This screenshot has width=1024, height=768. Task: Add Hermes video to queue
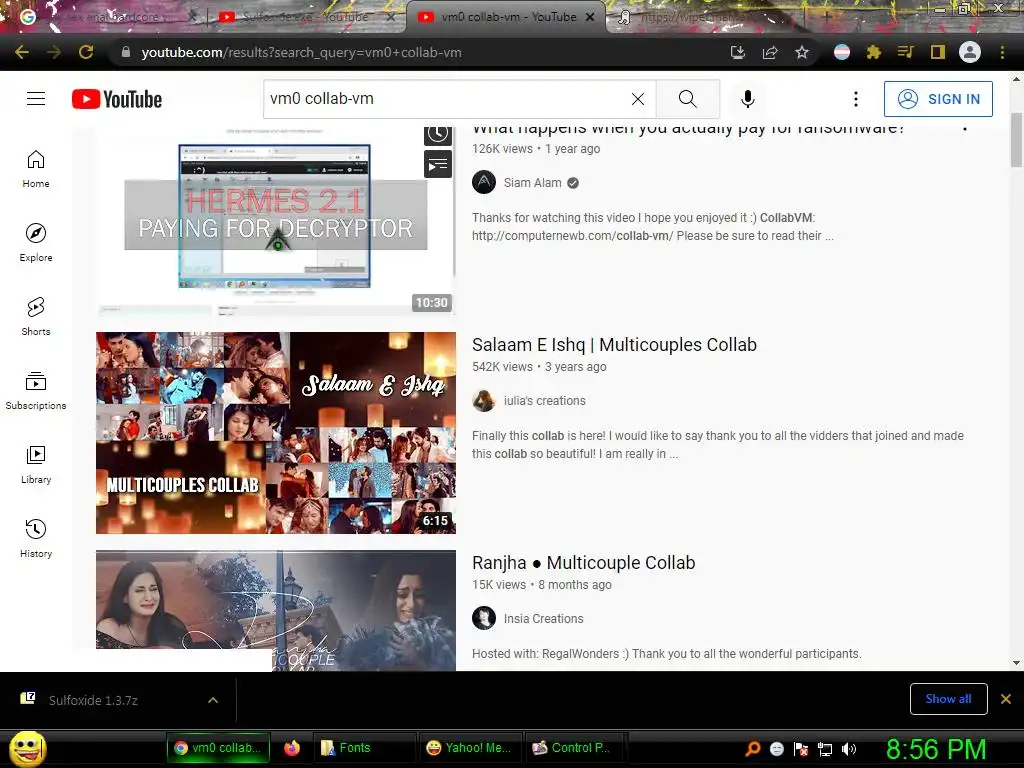coord(438,164)
